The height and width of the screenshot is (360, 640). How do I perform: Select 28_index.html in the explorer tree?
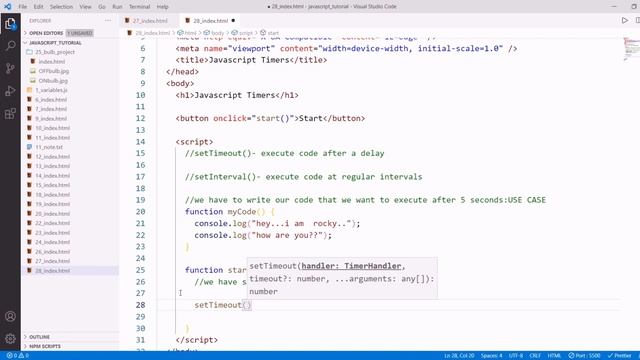click(52, 271)
